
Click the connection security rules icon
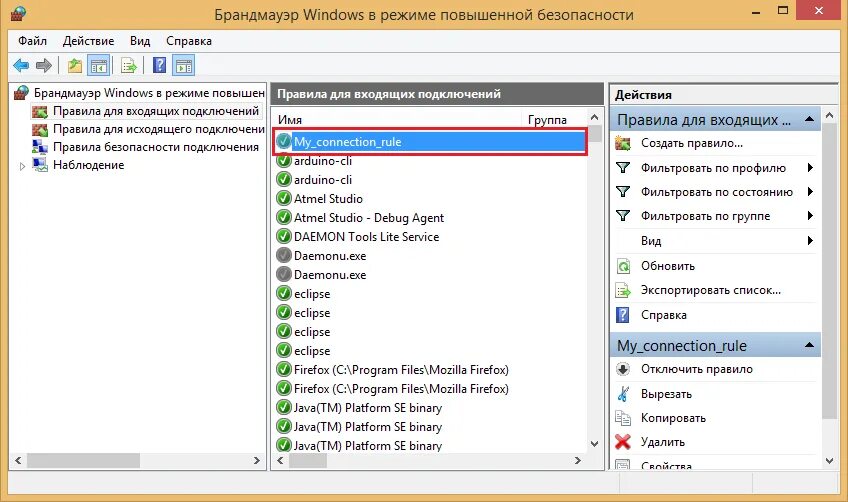point(40,147)
